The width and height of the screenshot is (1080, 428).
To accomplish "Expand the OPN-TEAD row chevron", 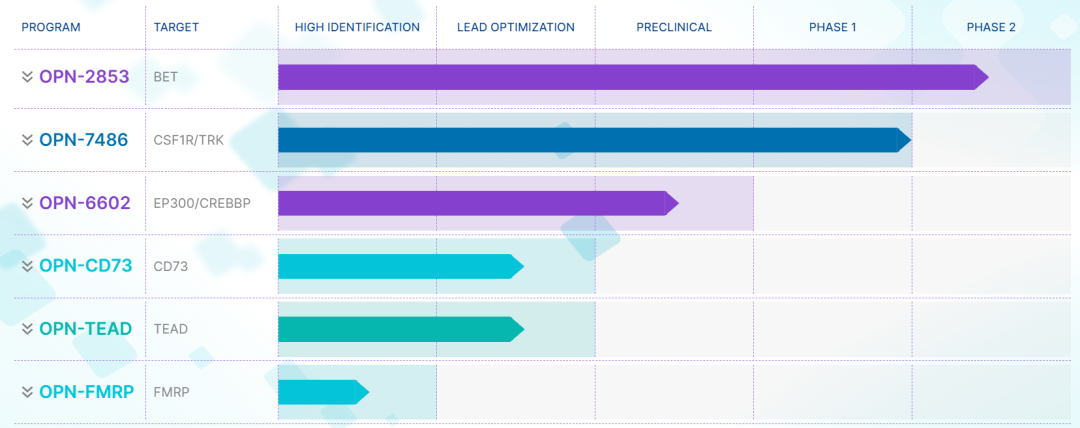I will pos(27,329).
